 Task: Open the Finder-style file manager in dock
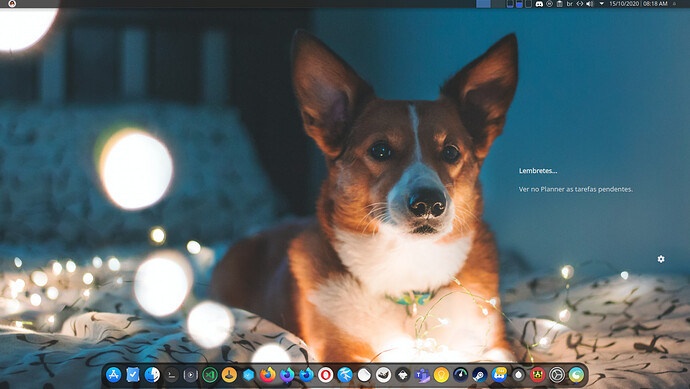152,374
